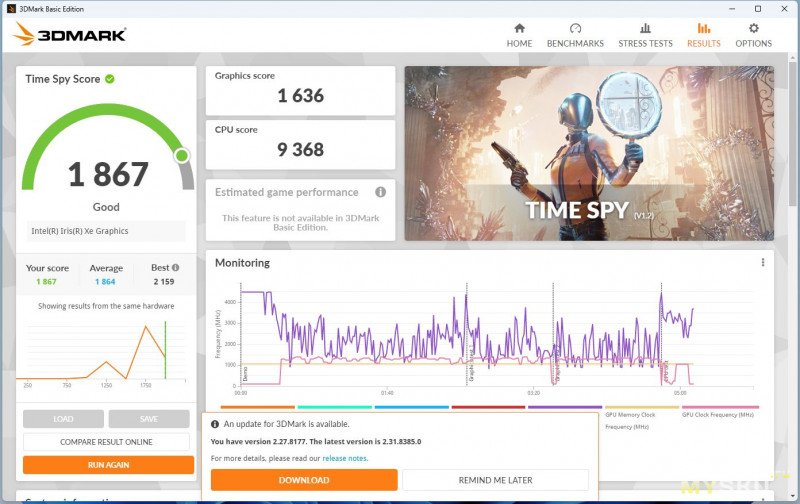Image resolution: width=800 pixels, height=504 pixels.
Task: Click the Intel(R) Iris(R) Xe Graphics label
Action: tap(80, 231)
